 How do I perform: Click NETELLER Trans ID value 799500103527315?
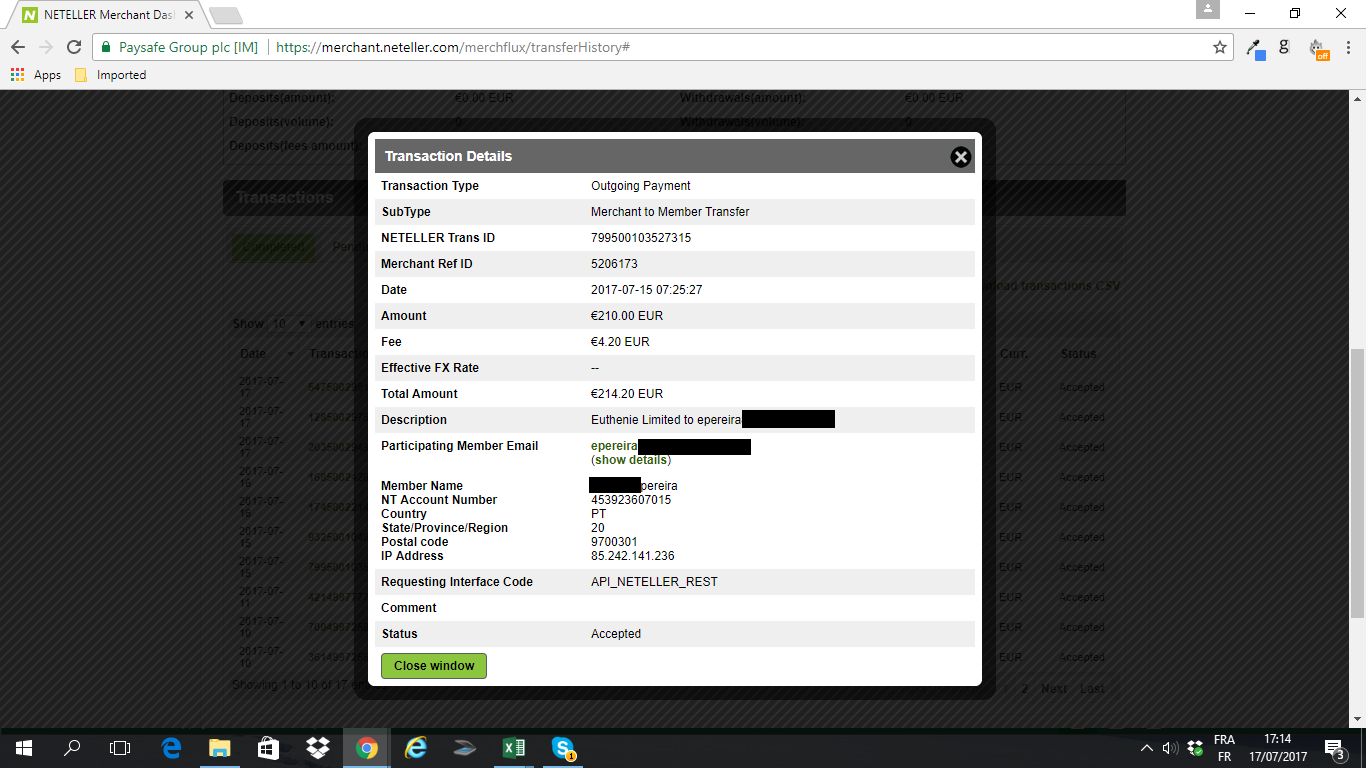[641, 238]
